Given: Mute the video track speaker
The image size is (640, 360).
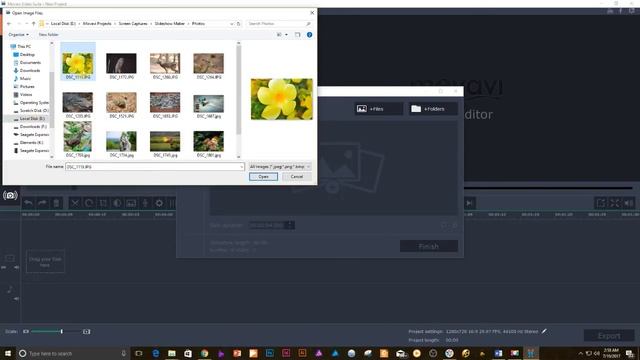Looking at the screenshot, I should tap(16, 267).
